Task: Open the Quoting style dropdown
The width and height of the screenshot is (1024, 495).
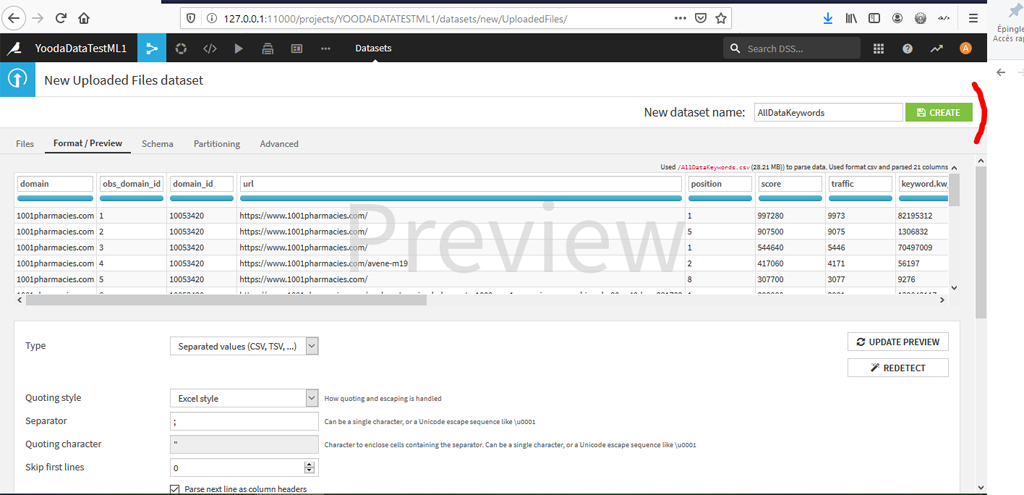Action: [244, 398]
